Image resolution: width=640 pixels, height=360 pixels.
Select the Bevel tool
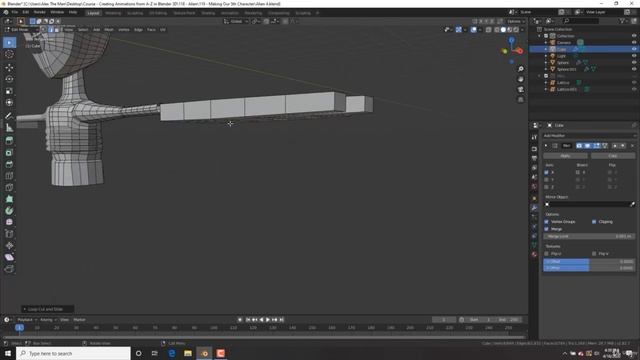tap(9, 164)
